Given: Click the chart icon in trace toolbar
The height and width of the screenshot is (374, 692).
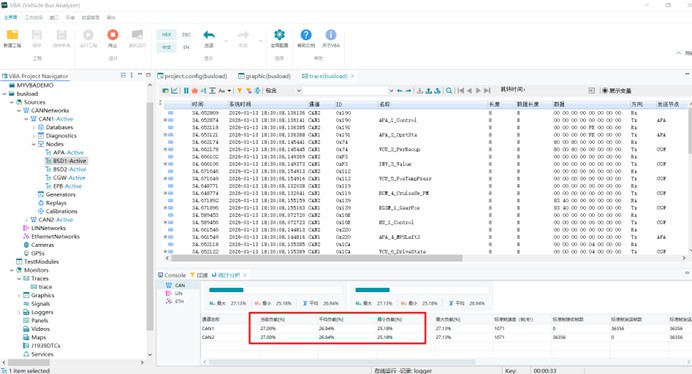Looking at the screenshot, I should (x=174, y=91).
